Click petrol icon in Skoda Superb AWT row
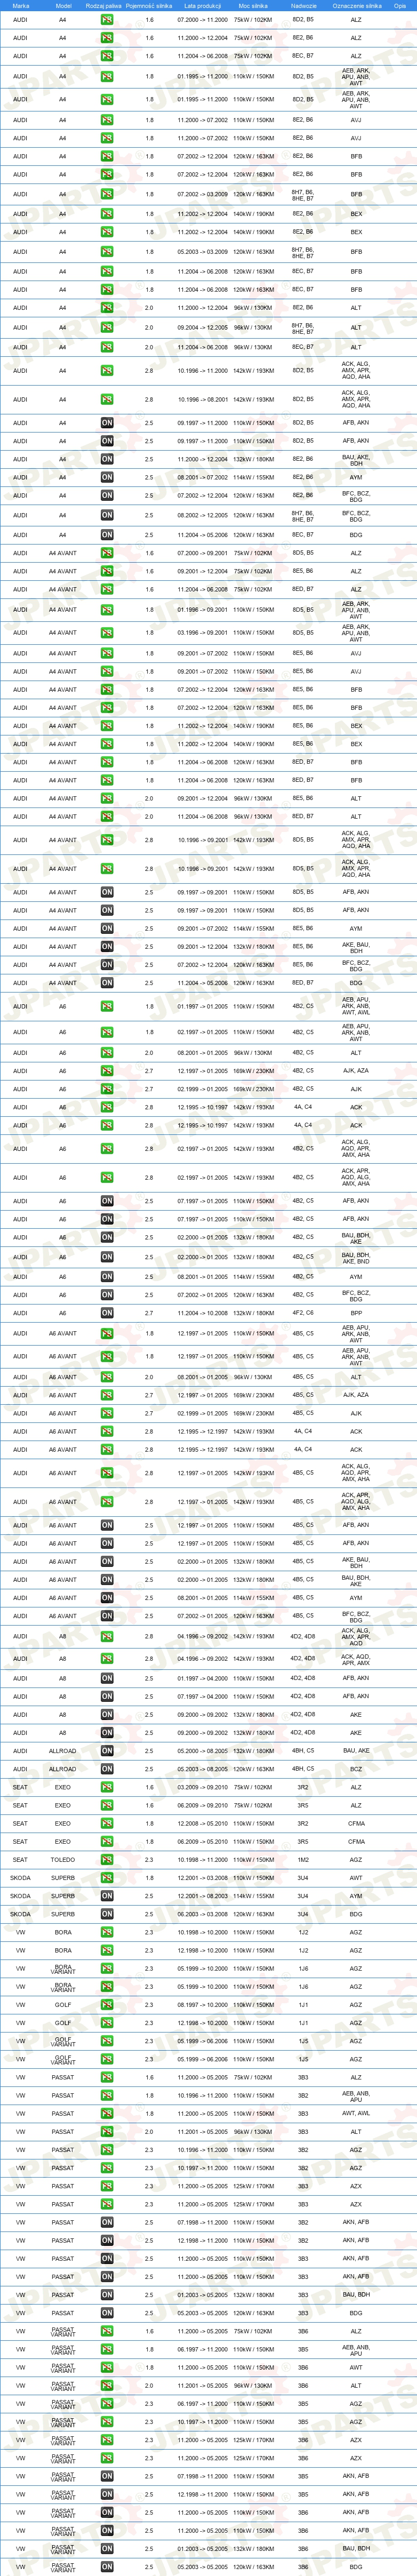 pyautogui.click(x=107, y=1878)
